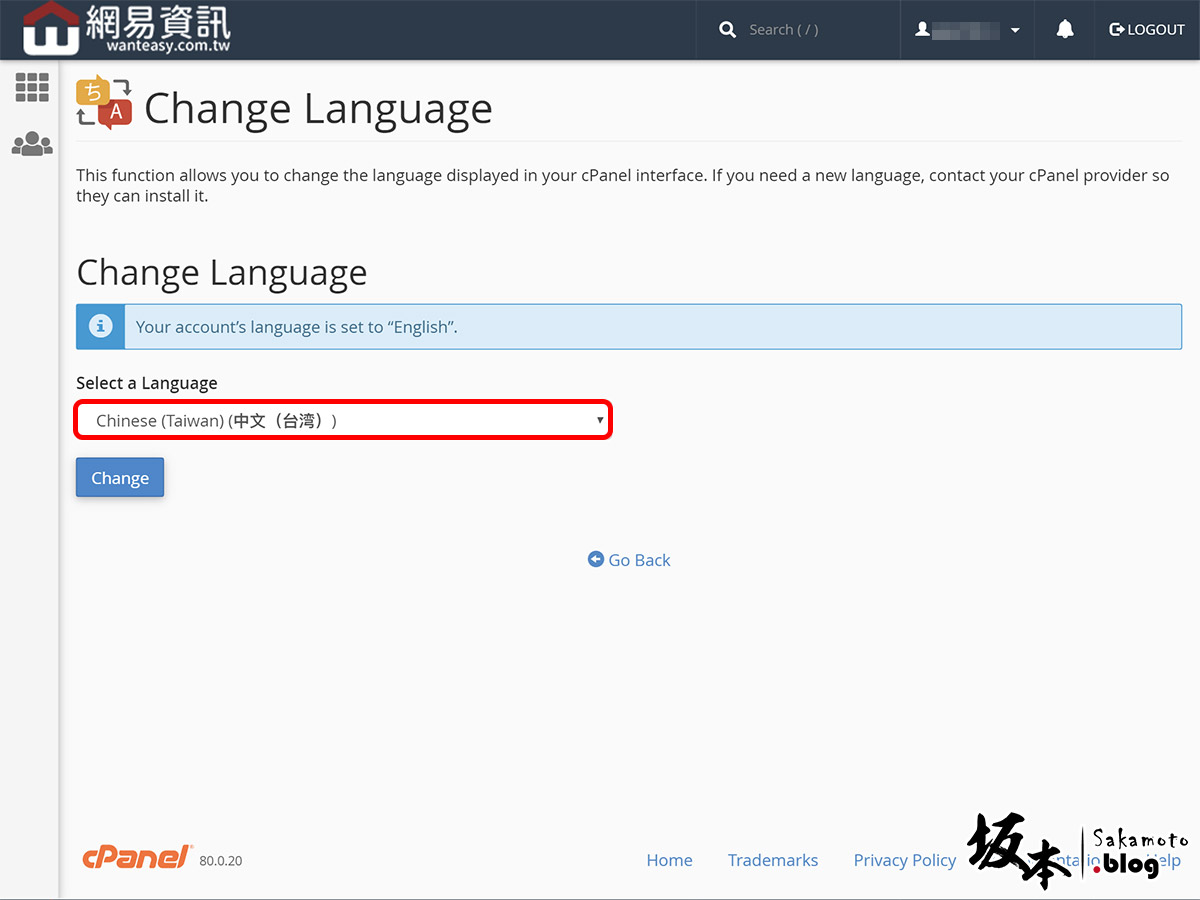Click the "Select a Language" field label
The width and height of the screenshot is (1200, 900).
(146, 383)
